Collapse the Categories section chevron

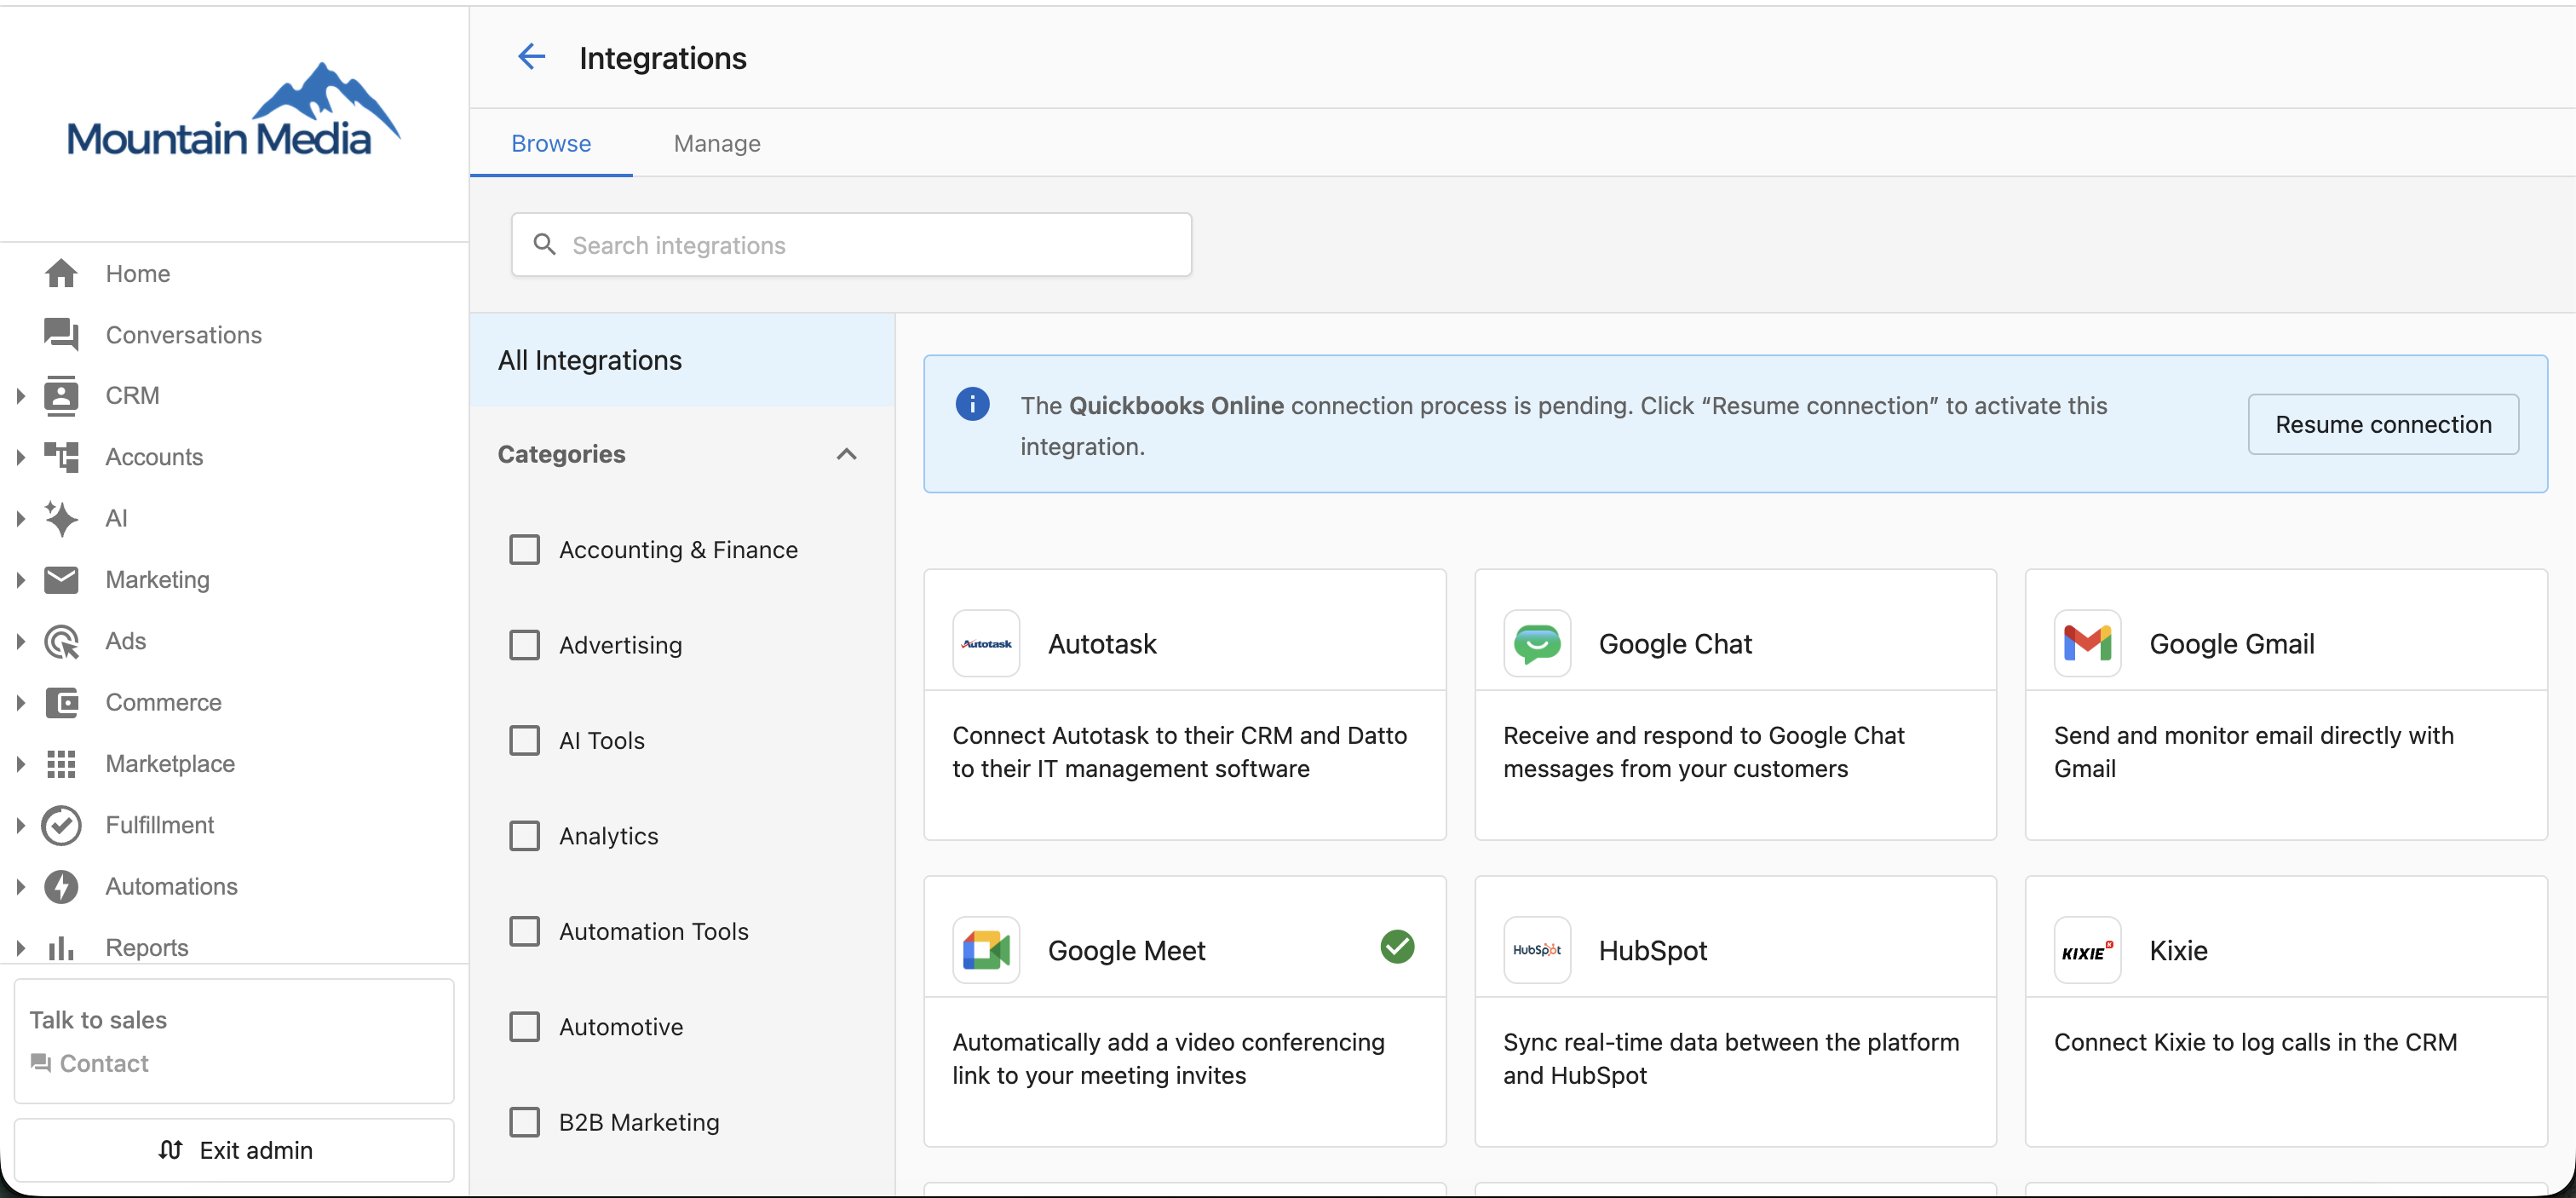coord(846,454)
